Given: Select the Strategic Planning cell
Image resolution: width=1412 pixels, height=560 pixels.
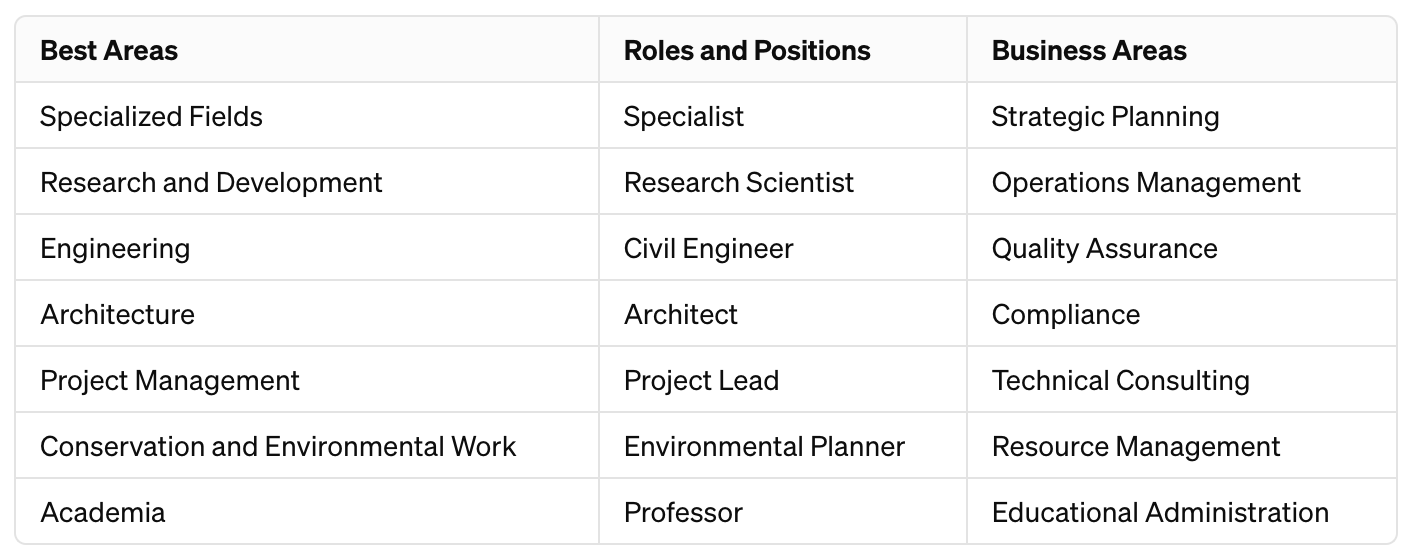Looking at the screenshot, I should [1105, 117].
